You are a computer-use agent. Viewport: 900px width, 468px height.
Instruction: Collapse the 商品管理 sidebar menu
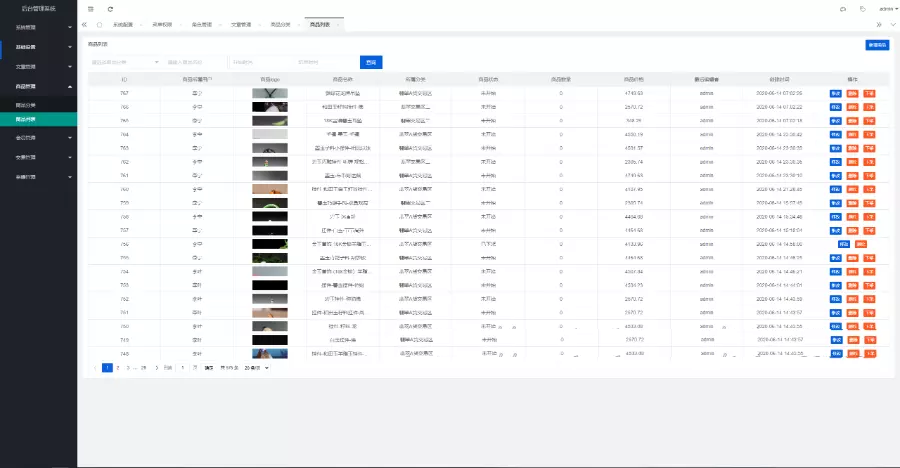coord(38,87)
